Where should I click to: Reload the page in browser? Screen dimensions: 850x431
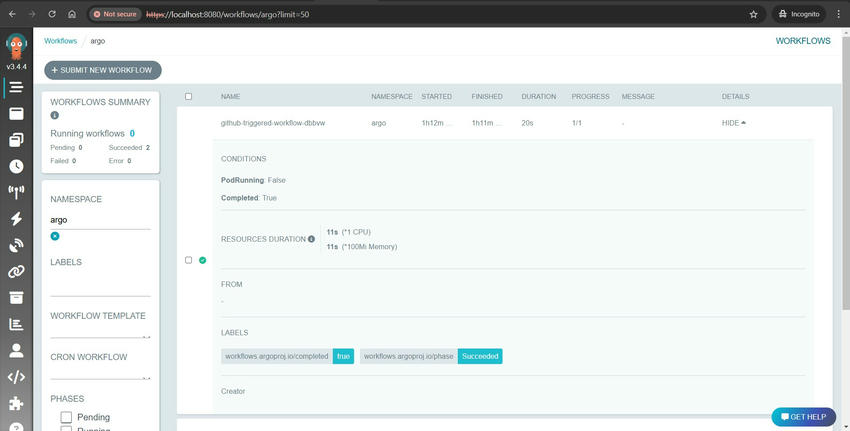tap(52, 14)
